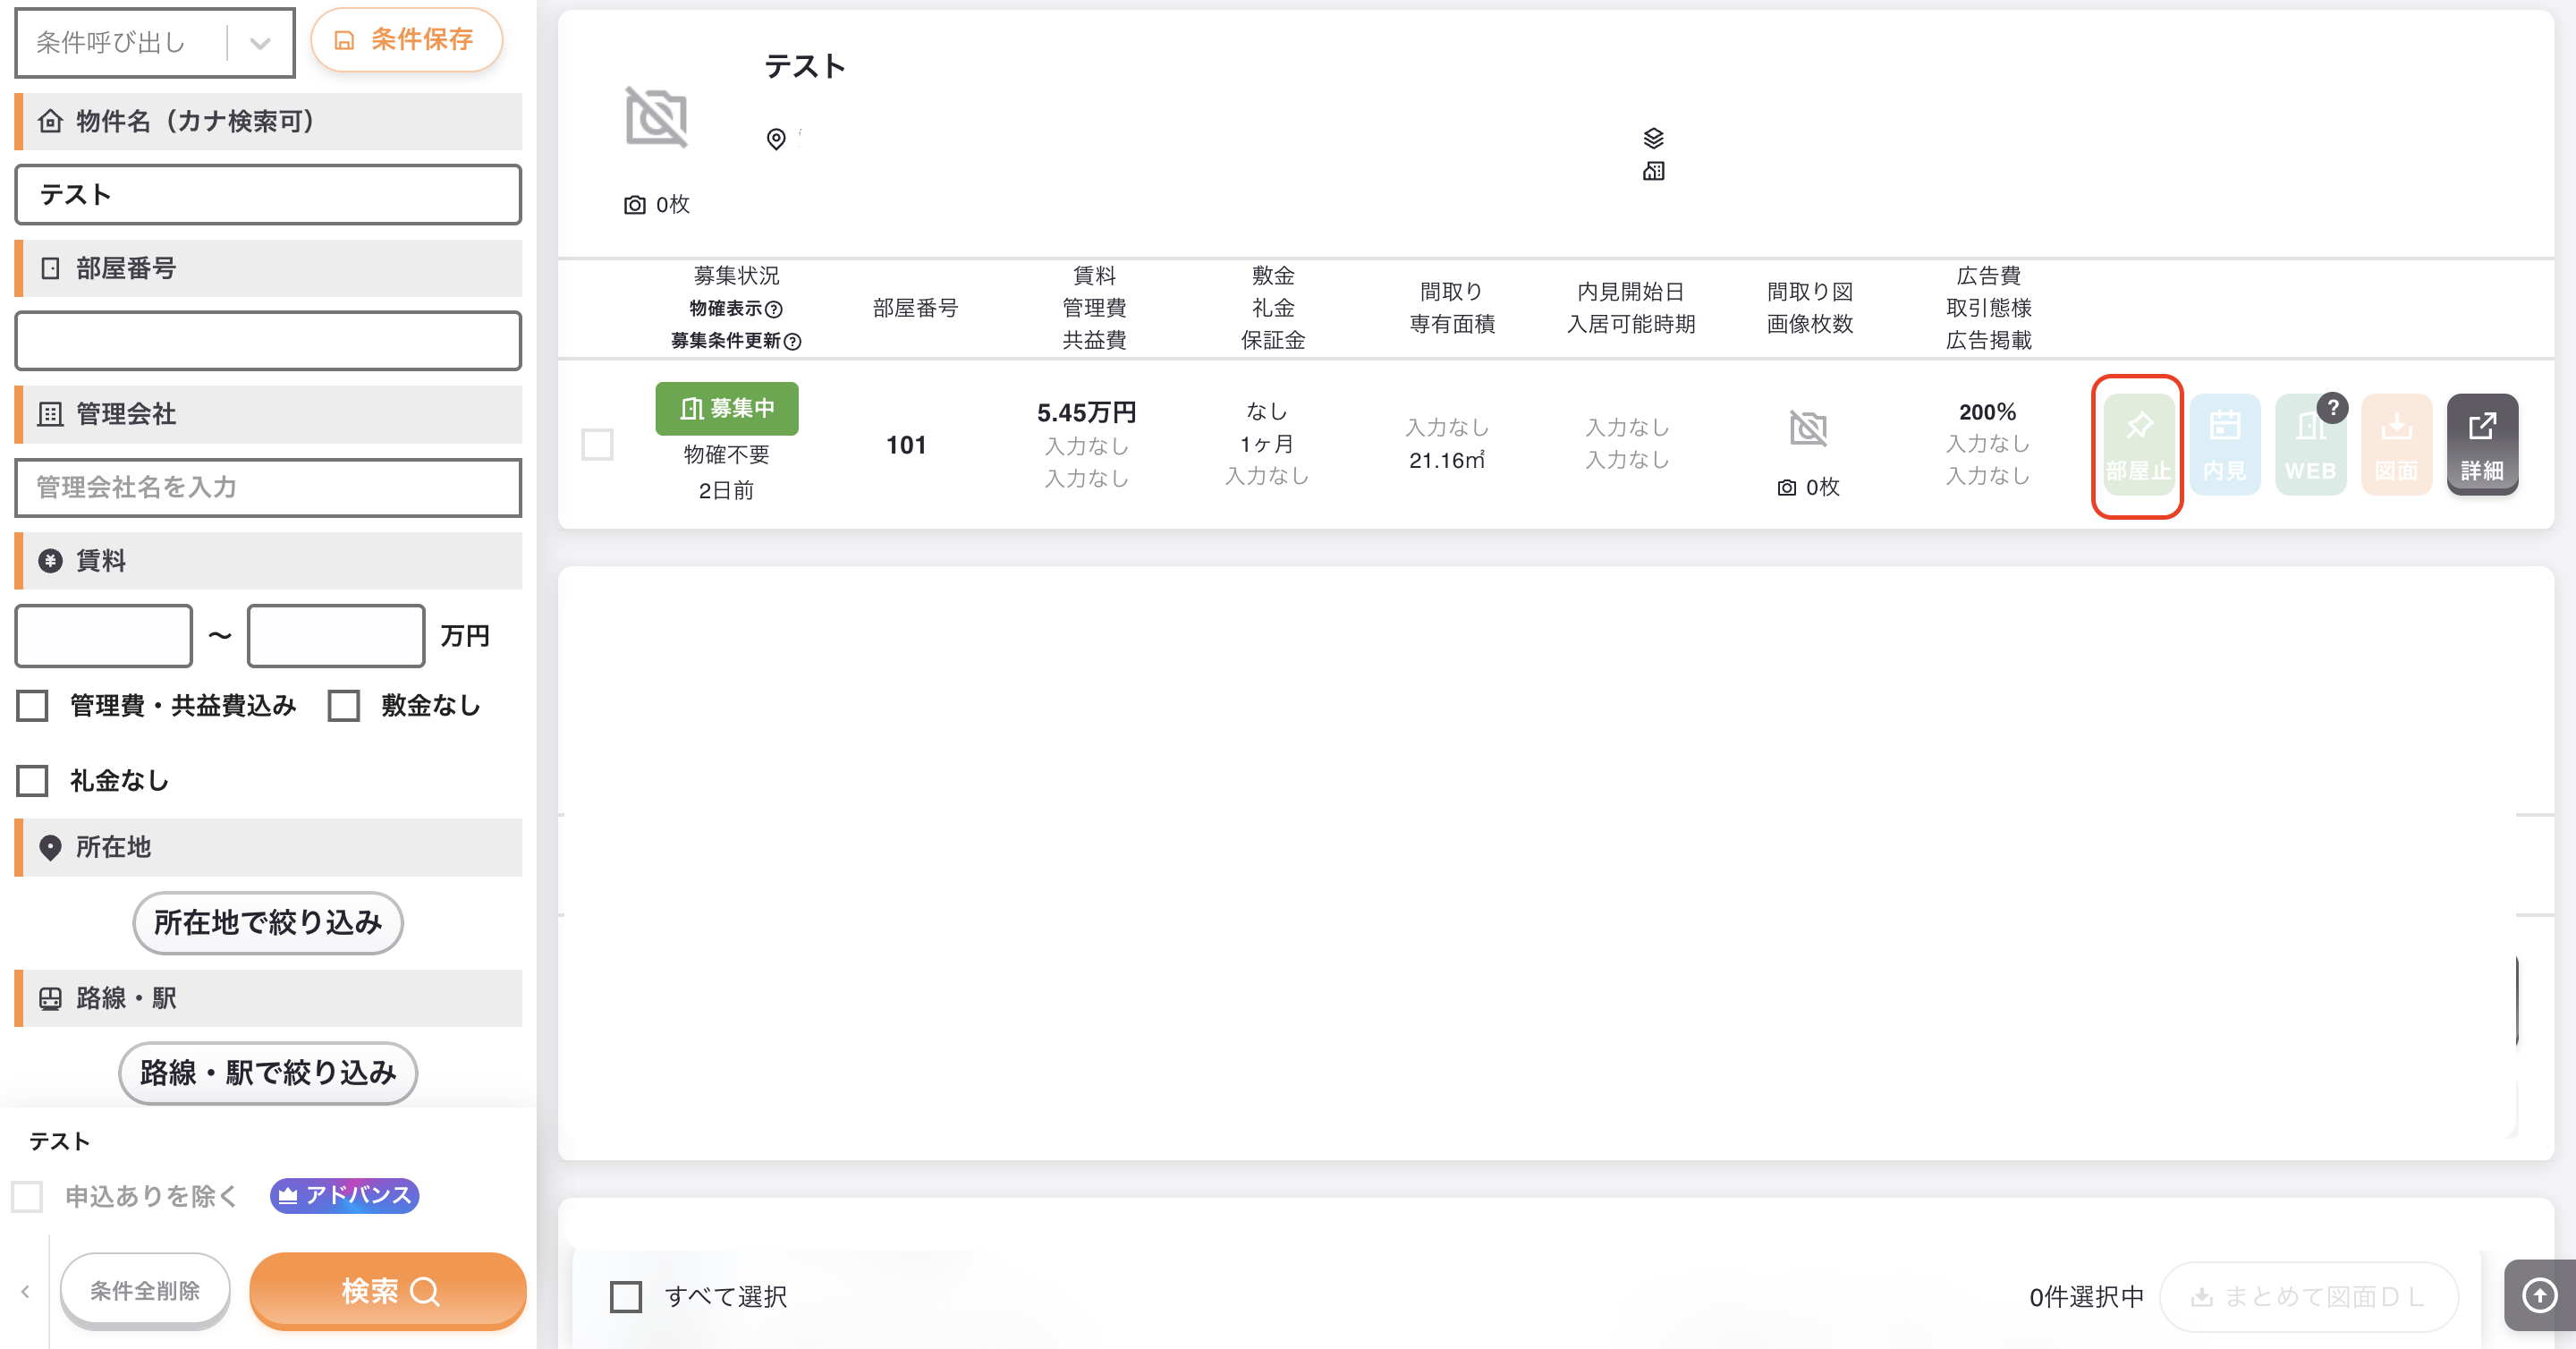Open 路線・駅で絞り込み filter

click(268, 1073)
